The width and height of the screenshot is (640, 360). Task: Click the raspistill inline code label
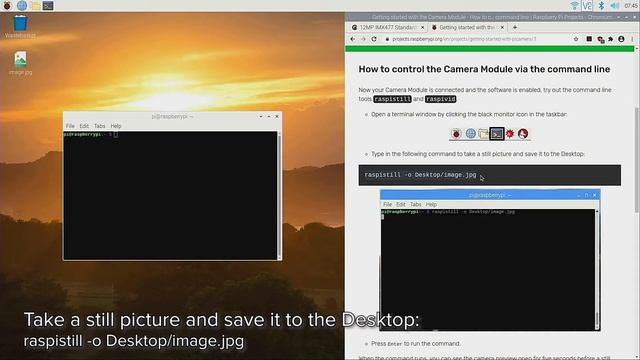click(392, 99)
